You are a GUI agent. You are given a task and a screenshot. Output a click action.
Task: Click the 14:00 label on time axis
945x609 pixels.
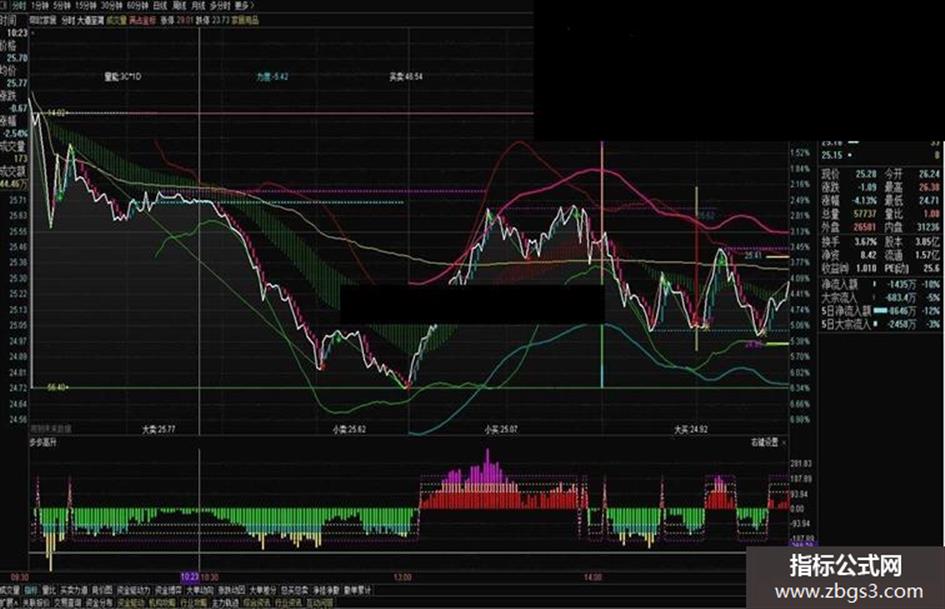(x=592, y=578)
